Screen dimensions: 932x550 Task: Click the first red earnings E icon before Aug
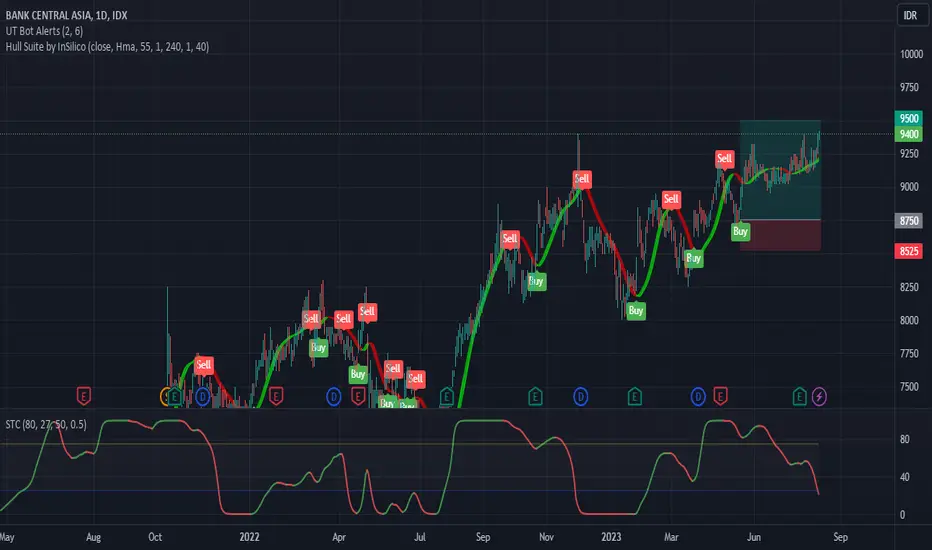(x=84, y=396)
